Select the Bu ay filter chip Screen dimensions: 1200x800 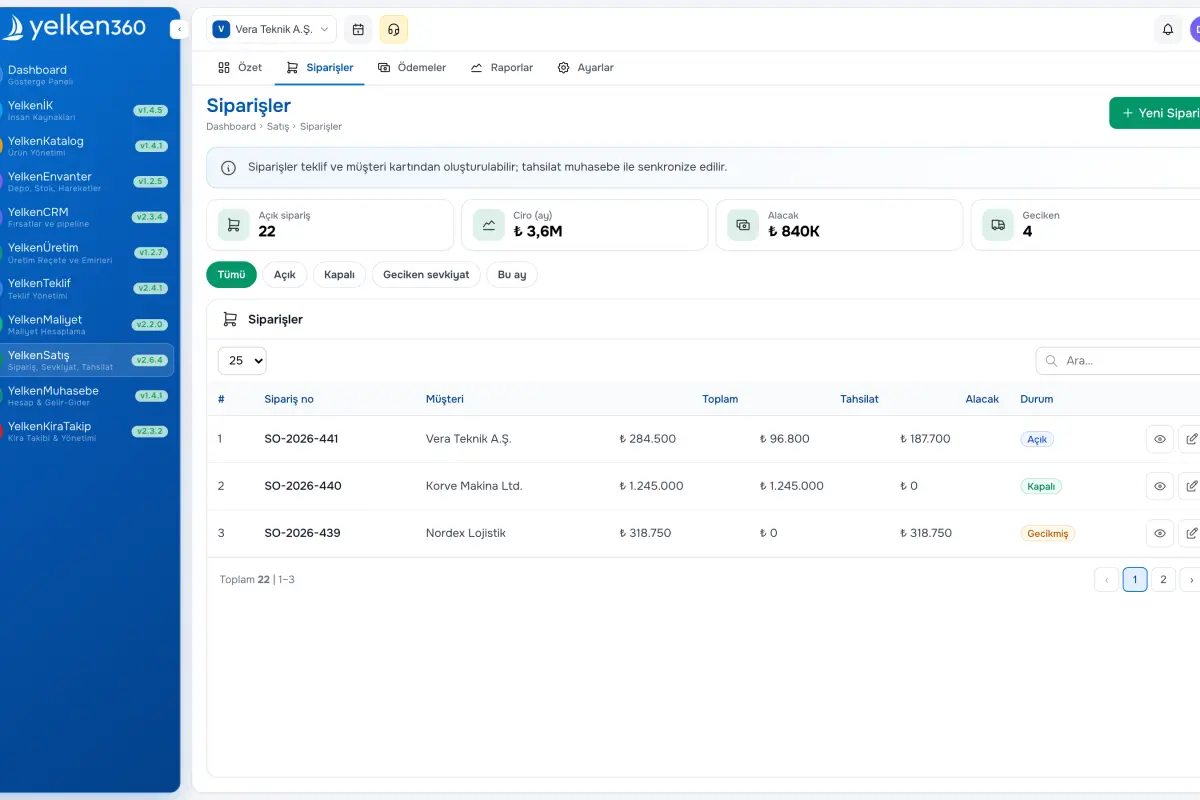[x=512, y=275]
